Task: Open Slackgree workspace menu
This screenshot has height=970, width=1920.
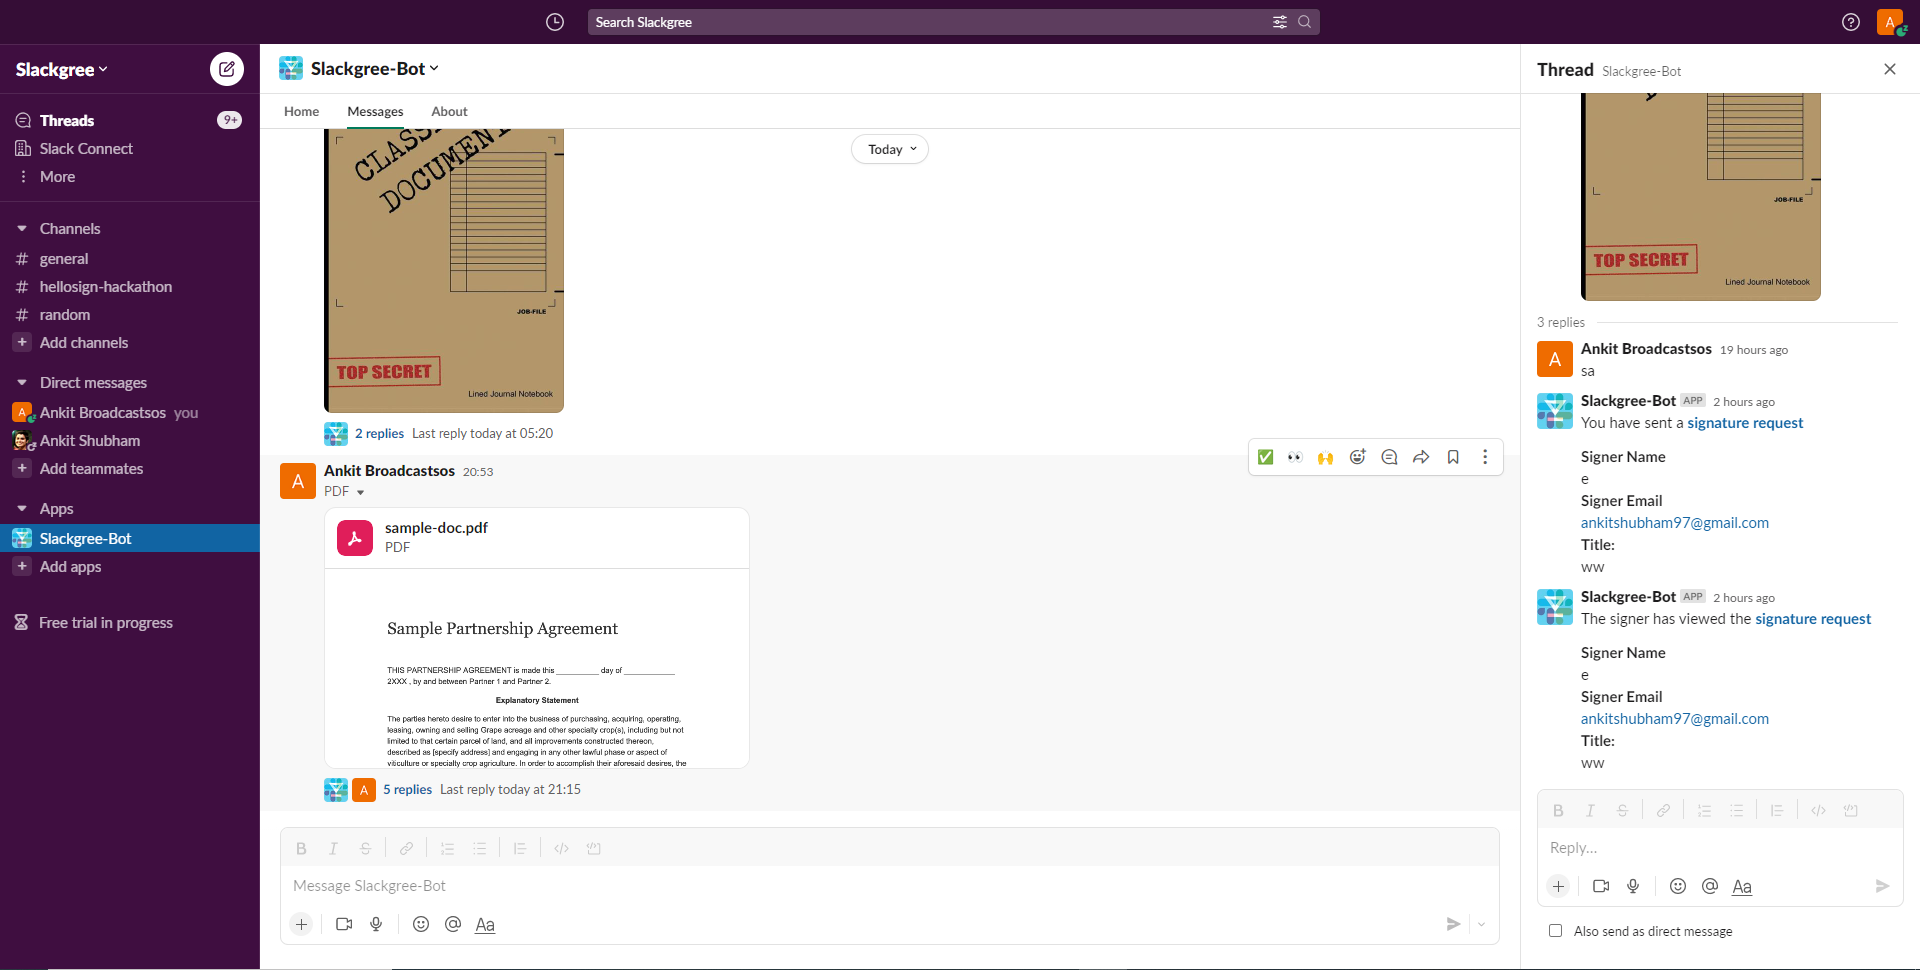Action: (x=61, y=69)
